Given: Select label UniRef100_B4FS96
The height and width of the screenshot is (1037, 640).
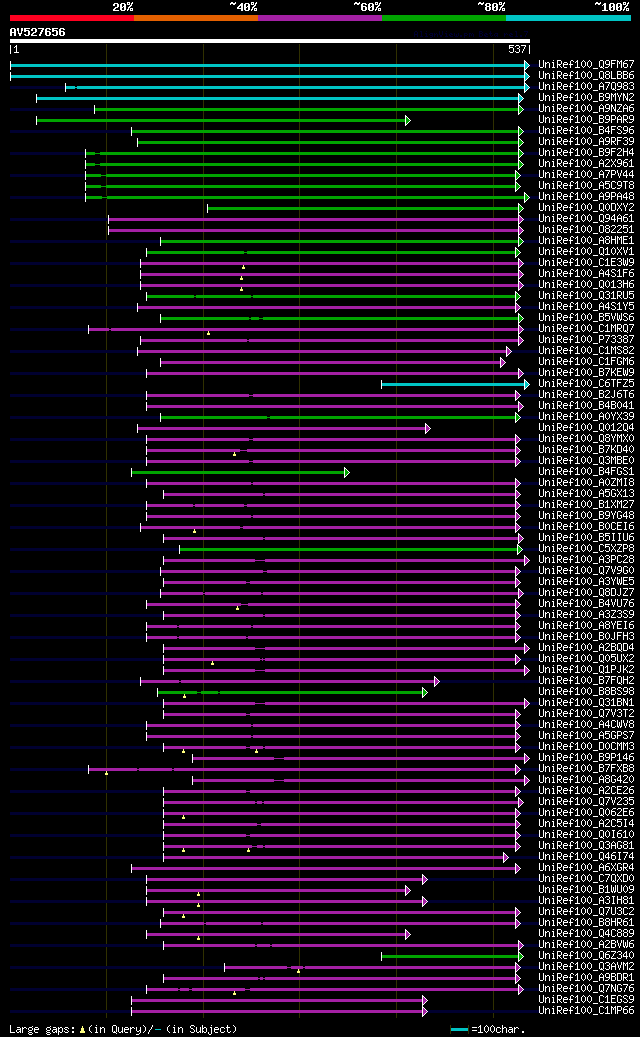Looking at the screenshot, I should click(586, 131).
